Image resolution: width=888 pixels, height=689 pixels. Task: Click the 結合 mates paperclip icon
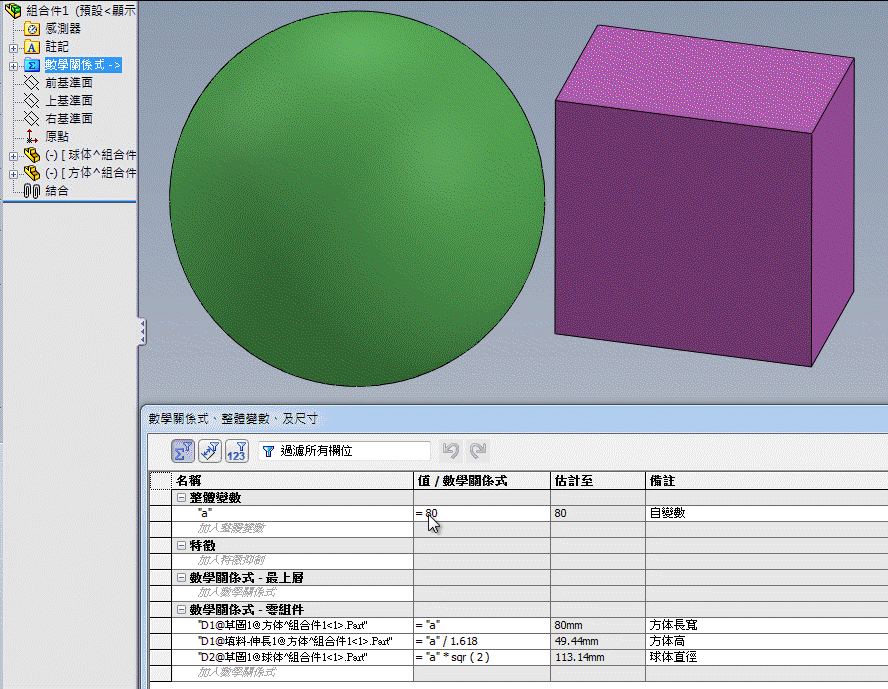click(32, 191)
